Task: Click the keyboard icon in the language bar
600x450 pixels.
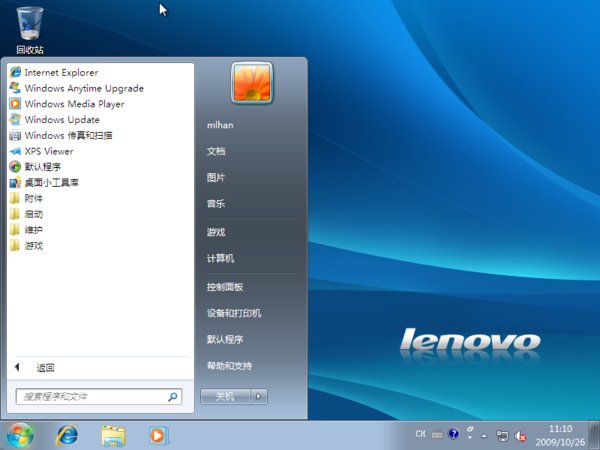Action: coord(437,435)
